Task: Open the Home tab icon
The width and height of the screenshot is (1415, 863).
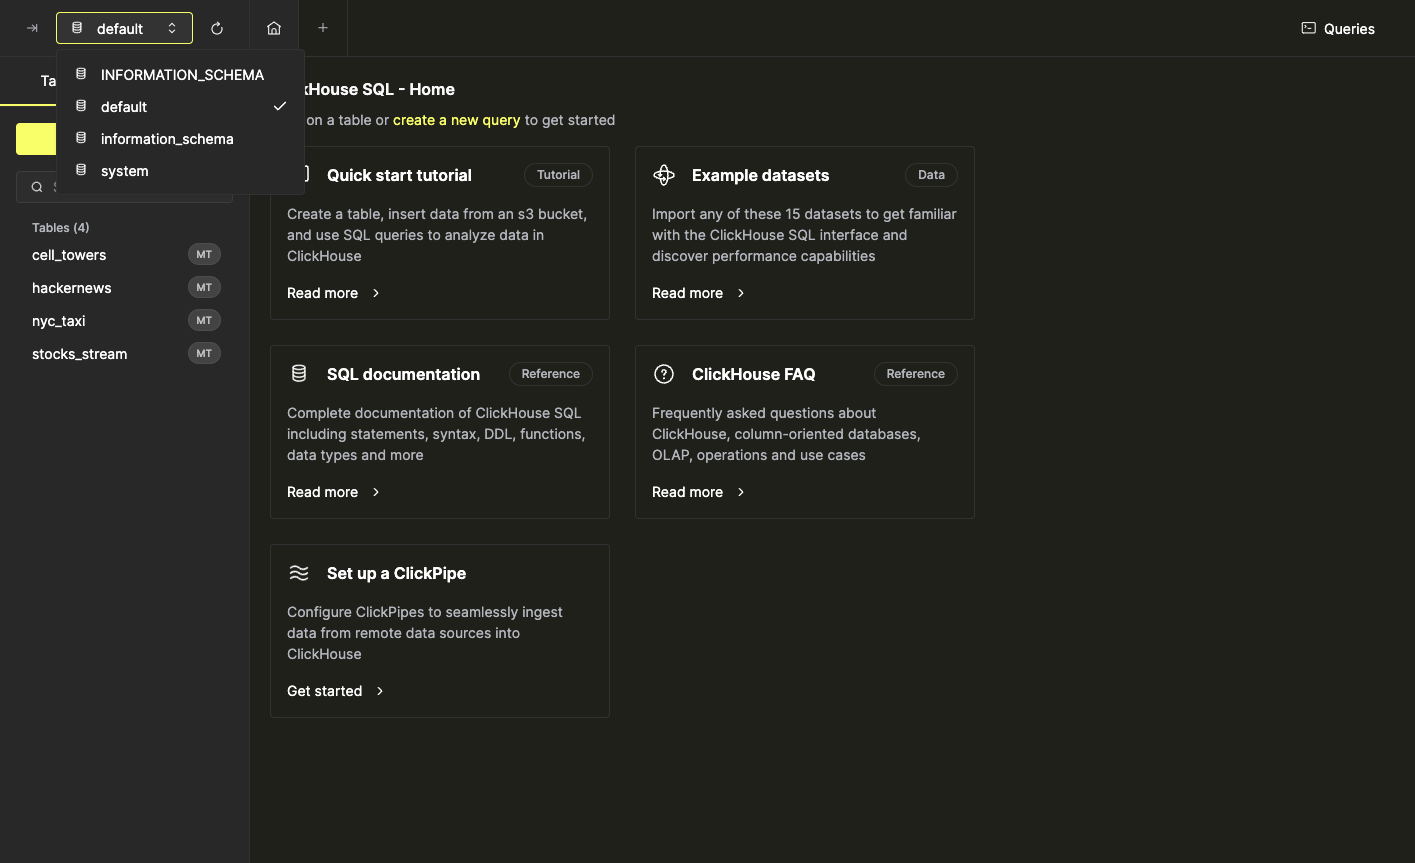Action: click(274, 28)
